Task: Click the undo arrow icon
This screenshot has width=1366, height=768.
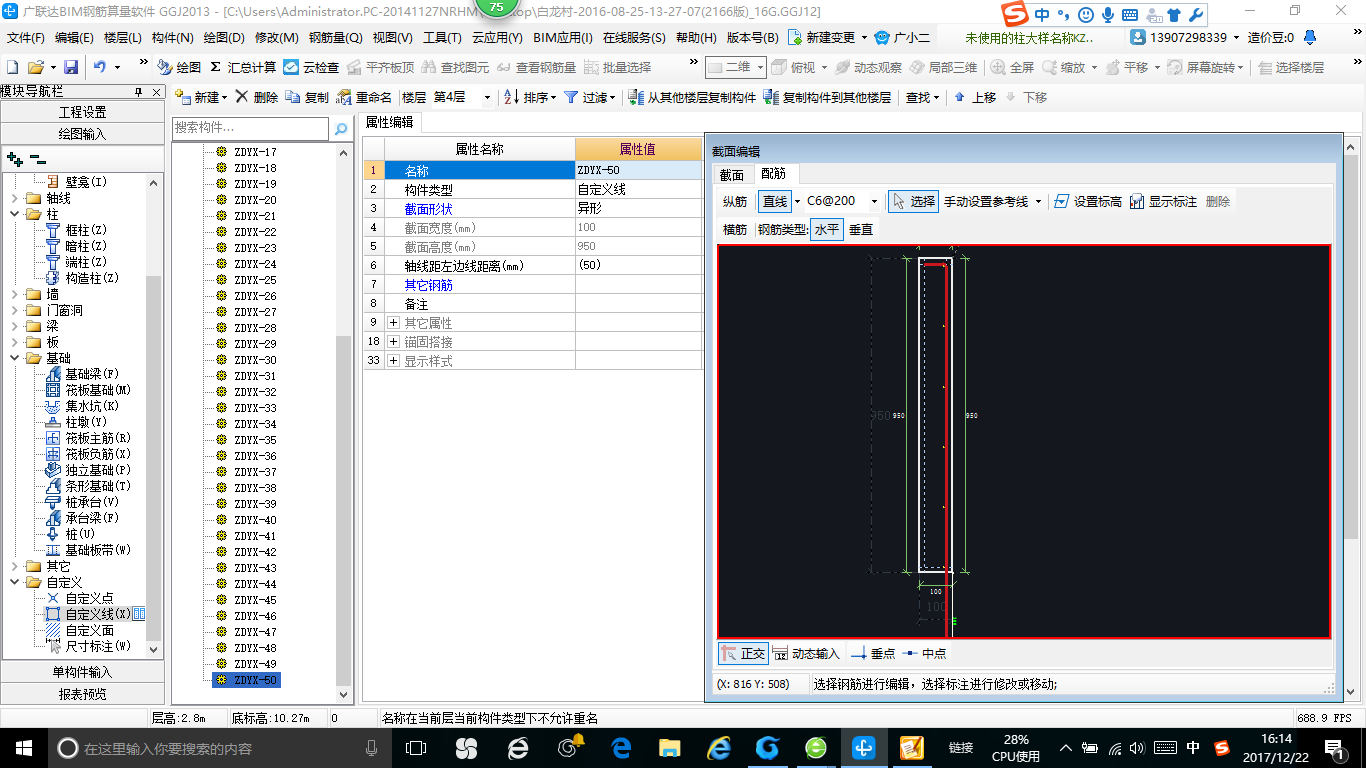Action: (100, 67)
